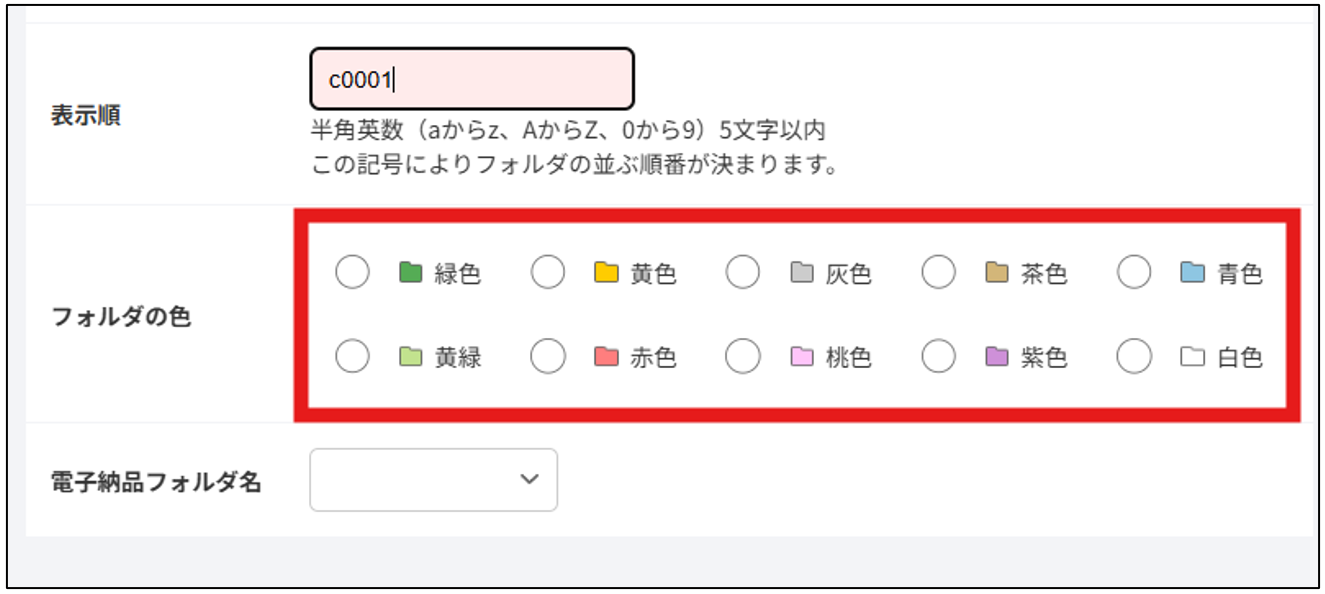Click the blue folder icon (青色)
Screen dimensions: 1325x594
(1193, 272)
